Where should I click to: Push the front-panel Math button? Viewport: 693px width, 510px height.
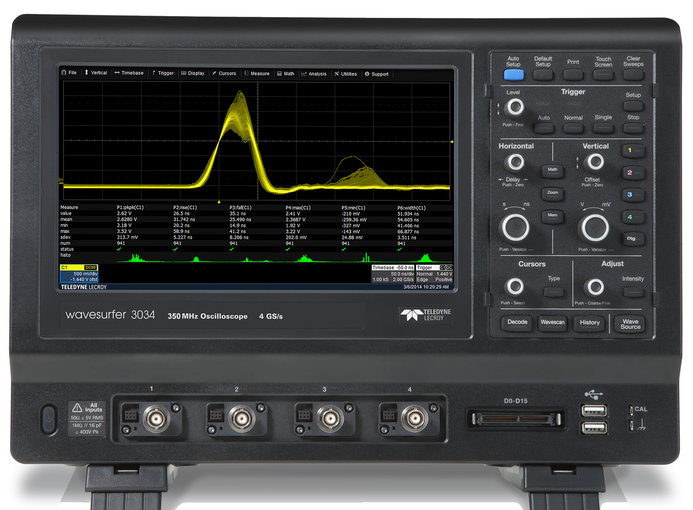[x=552, y=171]
